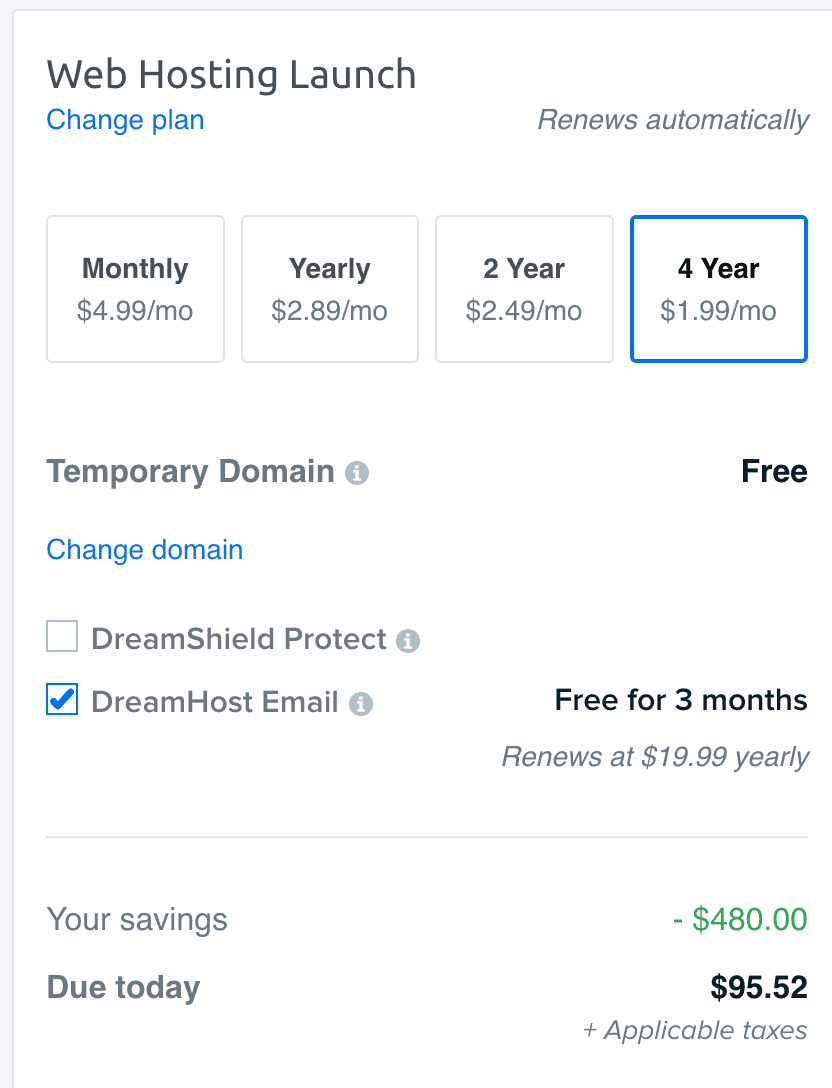Select the 2 Year billing plan
This screenshot has height=1088, width=832.
click(524, 288)
